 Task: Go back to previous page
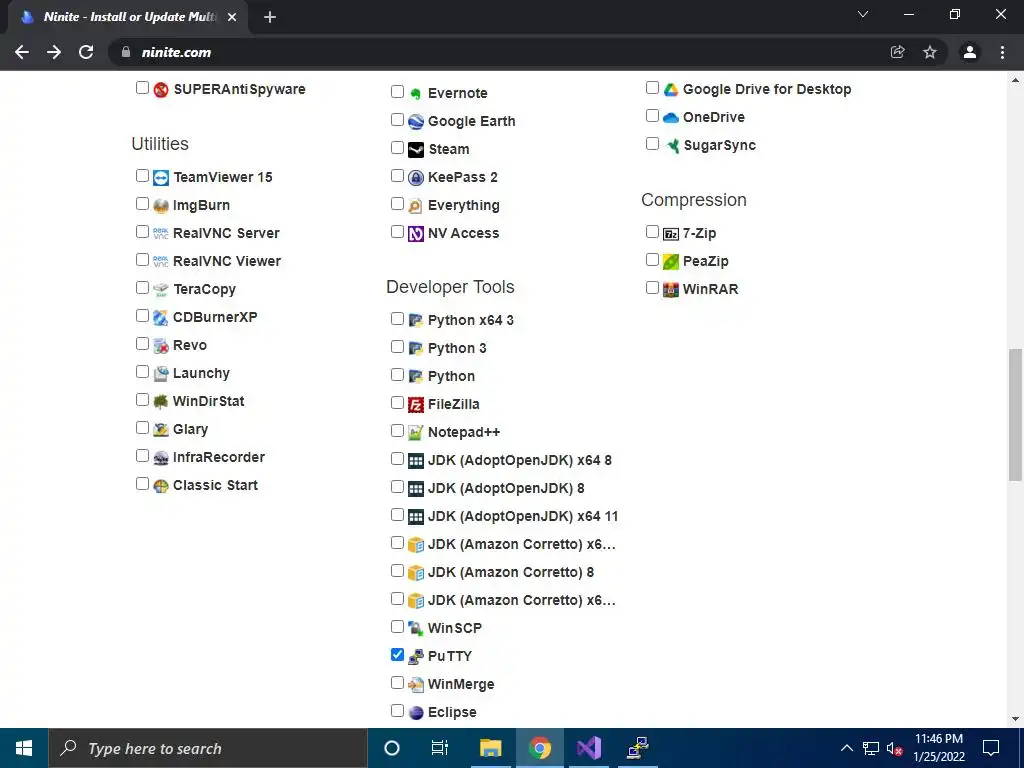22,52
